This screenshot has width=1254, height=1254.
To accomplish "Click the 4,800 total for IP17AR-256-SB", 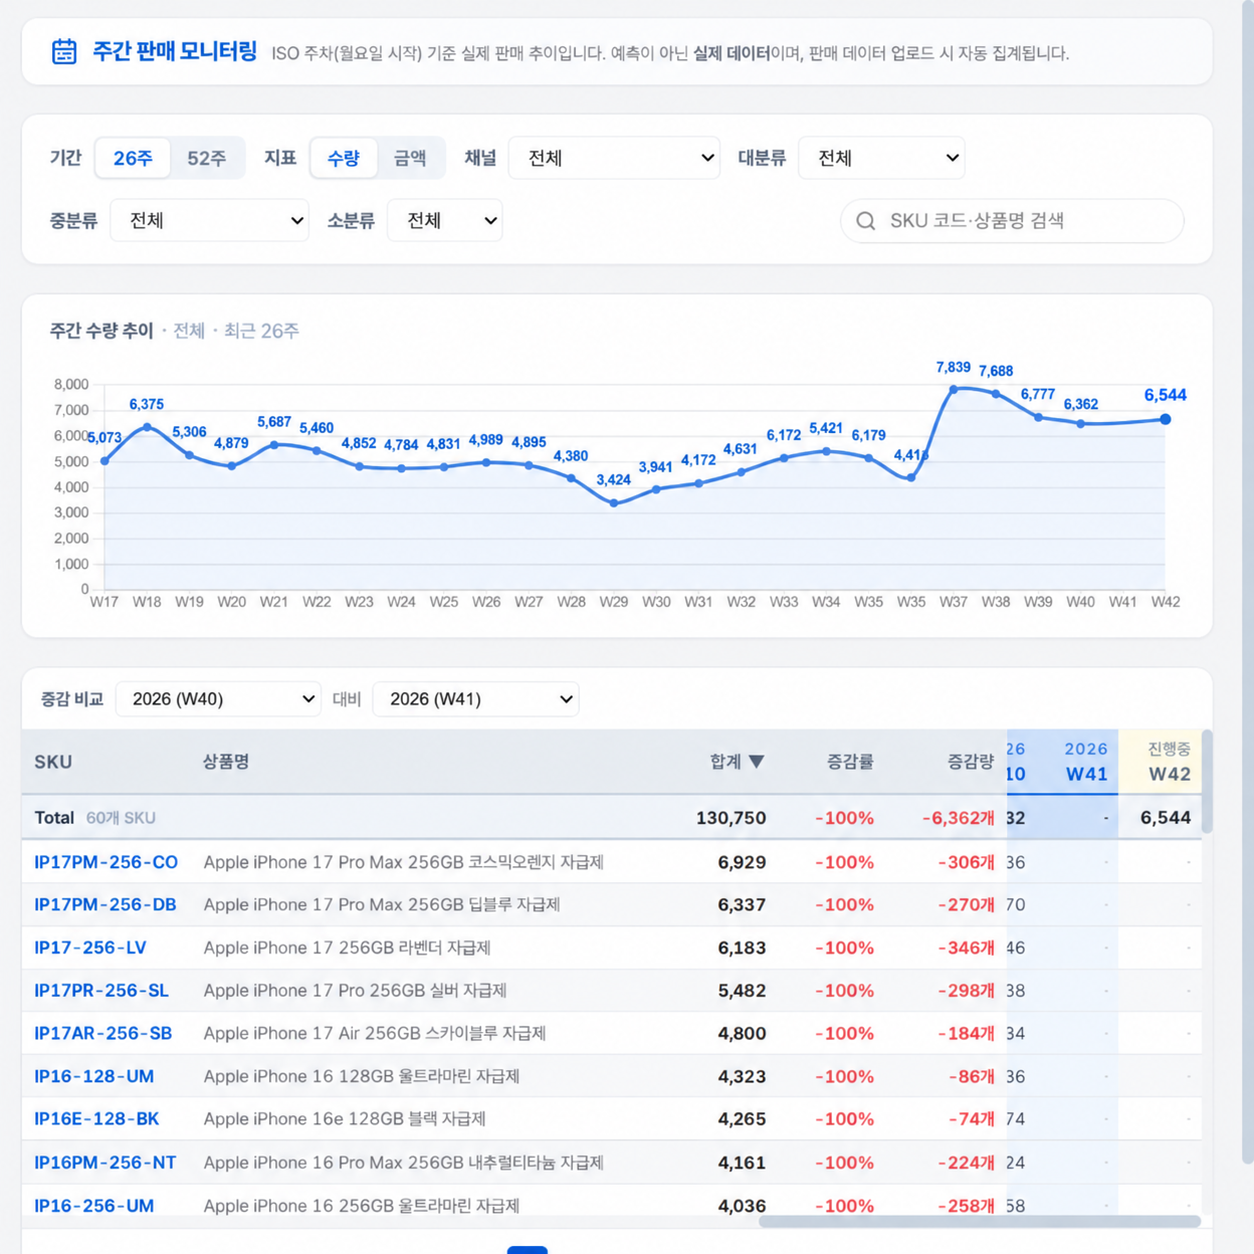I will pyautogui.click(x=742, y=1034).
